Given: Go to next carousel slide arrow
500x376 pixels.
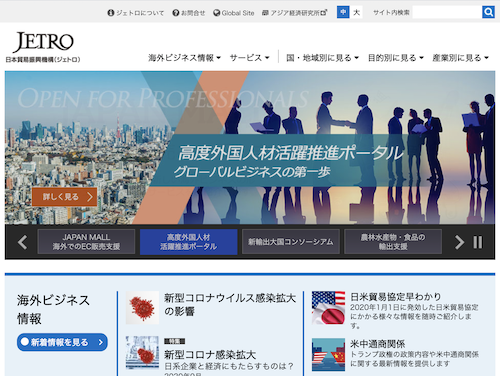Looking at the screenshot, I should 459,242.
